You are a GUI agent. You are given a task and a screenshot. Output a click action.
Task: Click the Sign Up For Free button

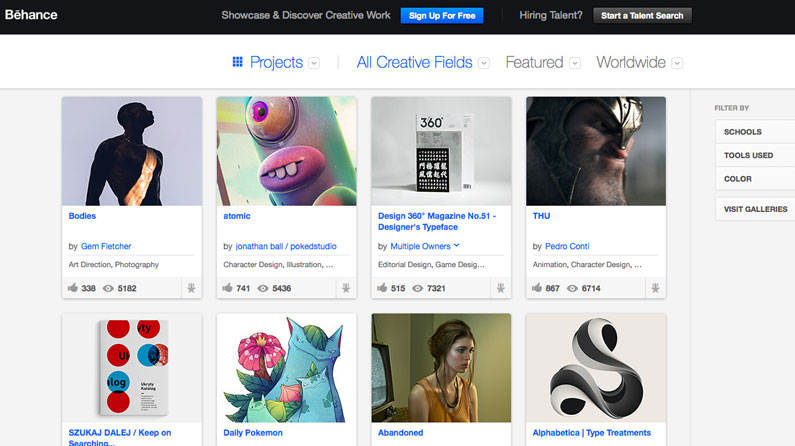441,15
